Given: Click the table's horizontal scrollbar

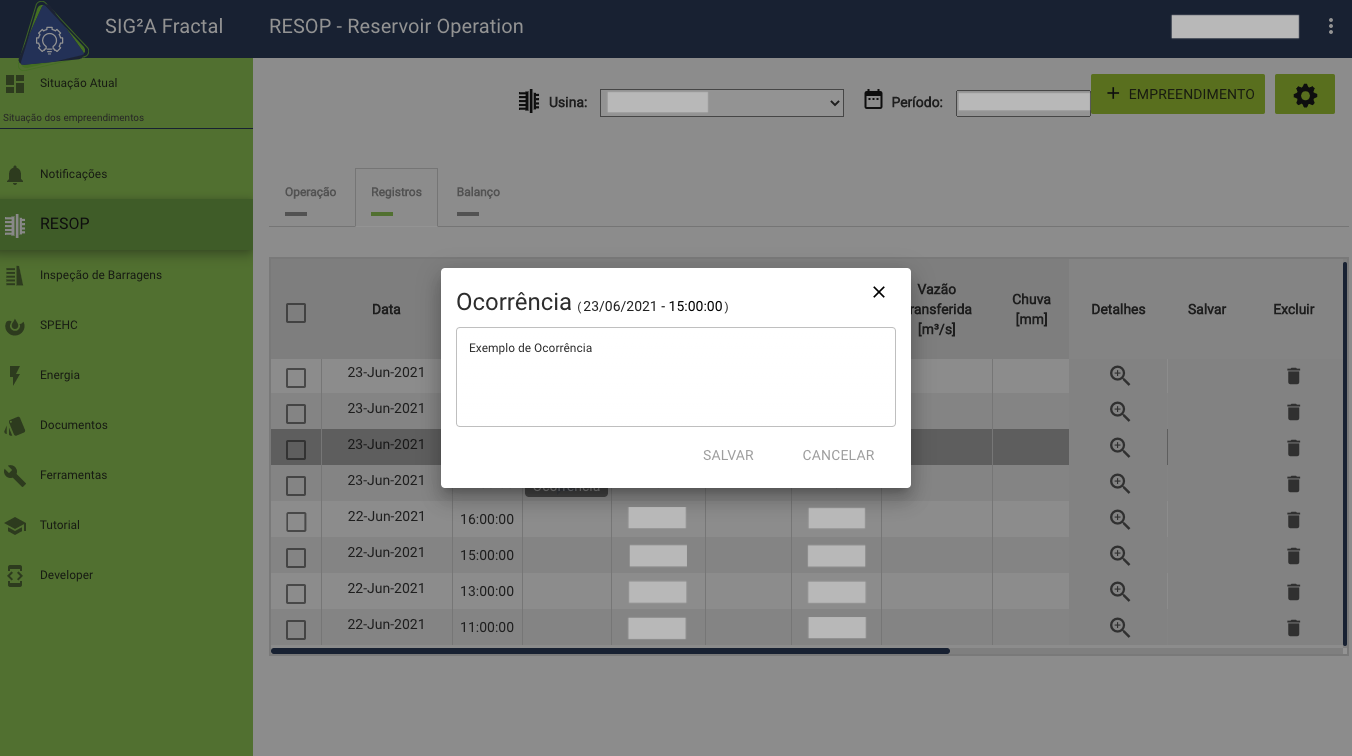Looking at the screenshot, I should click(x=610, y=651).
